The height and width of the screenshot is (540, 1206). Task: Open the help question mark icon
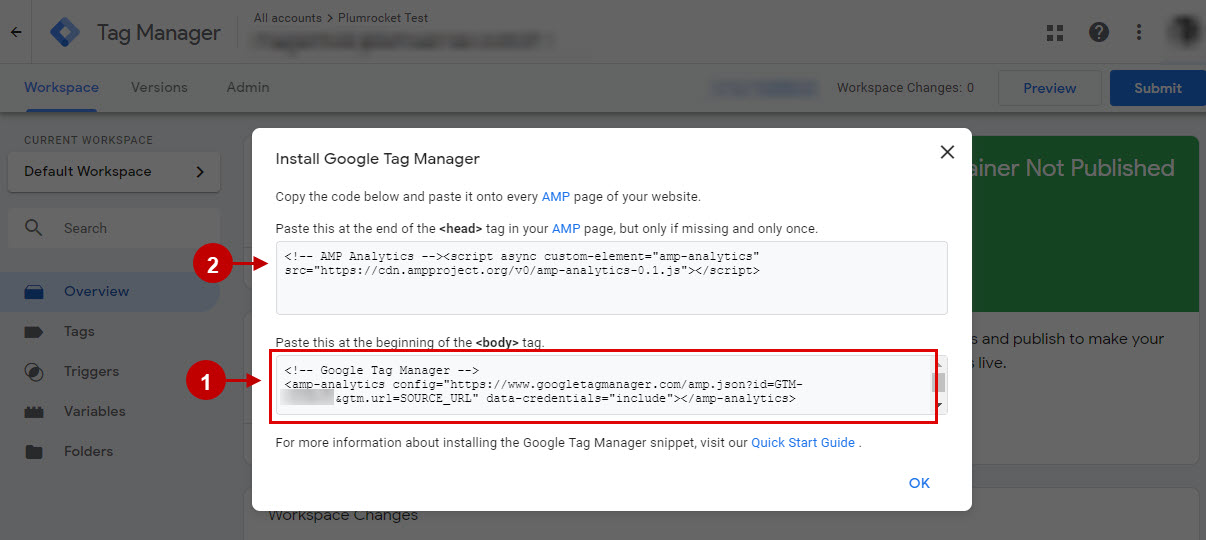pos(1099,32)
